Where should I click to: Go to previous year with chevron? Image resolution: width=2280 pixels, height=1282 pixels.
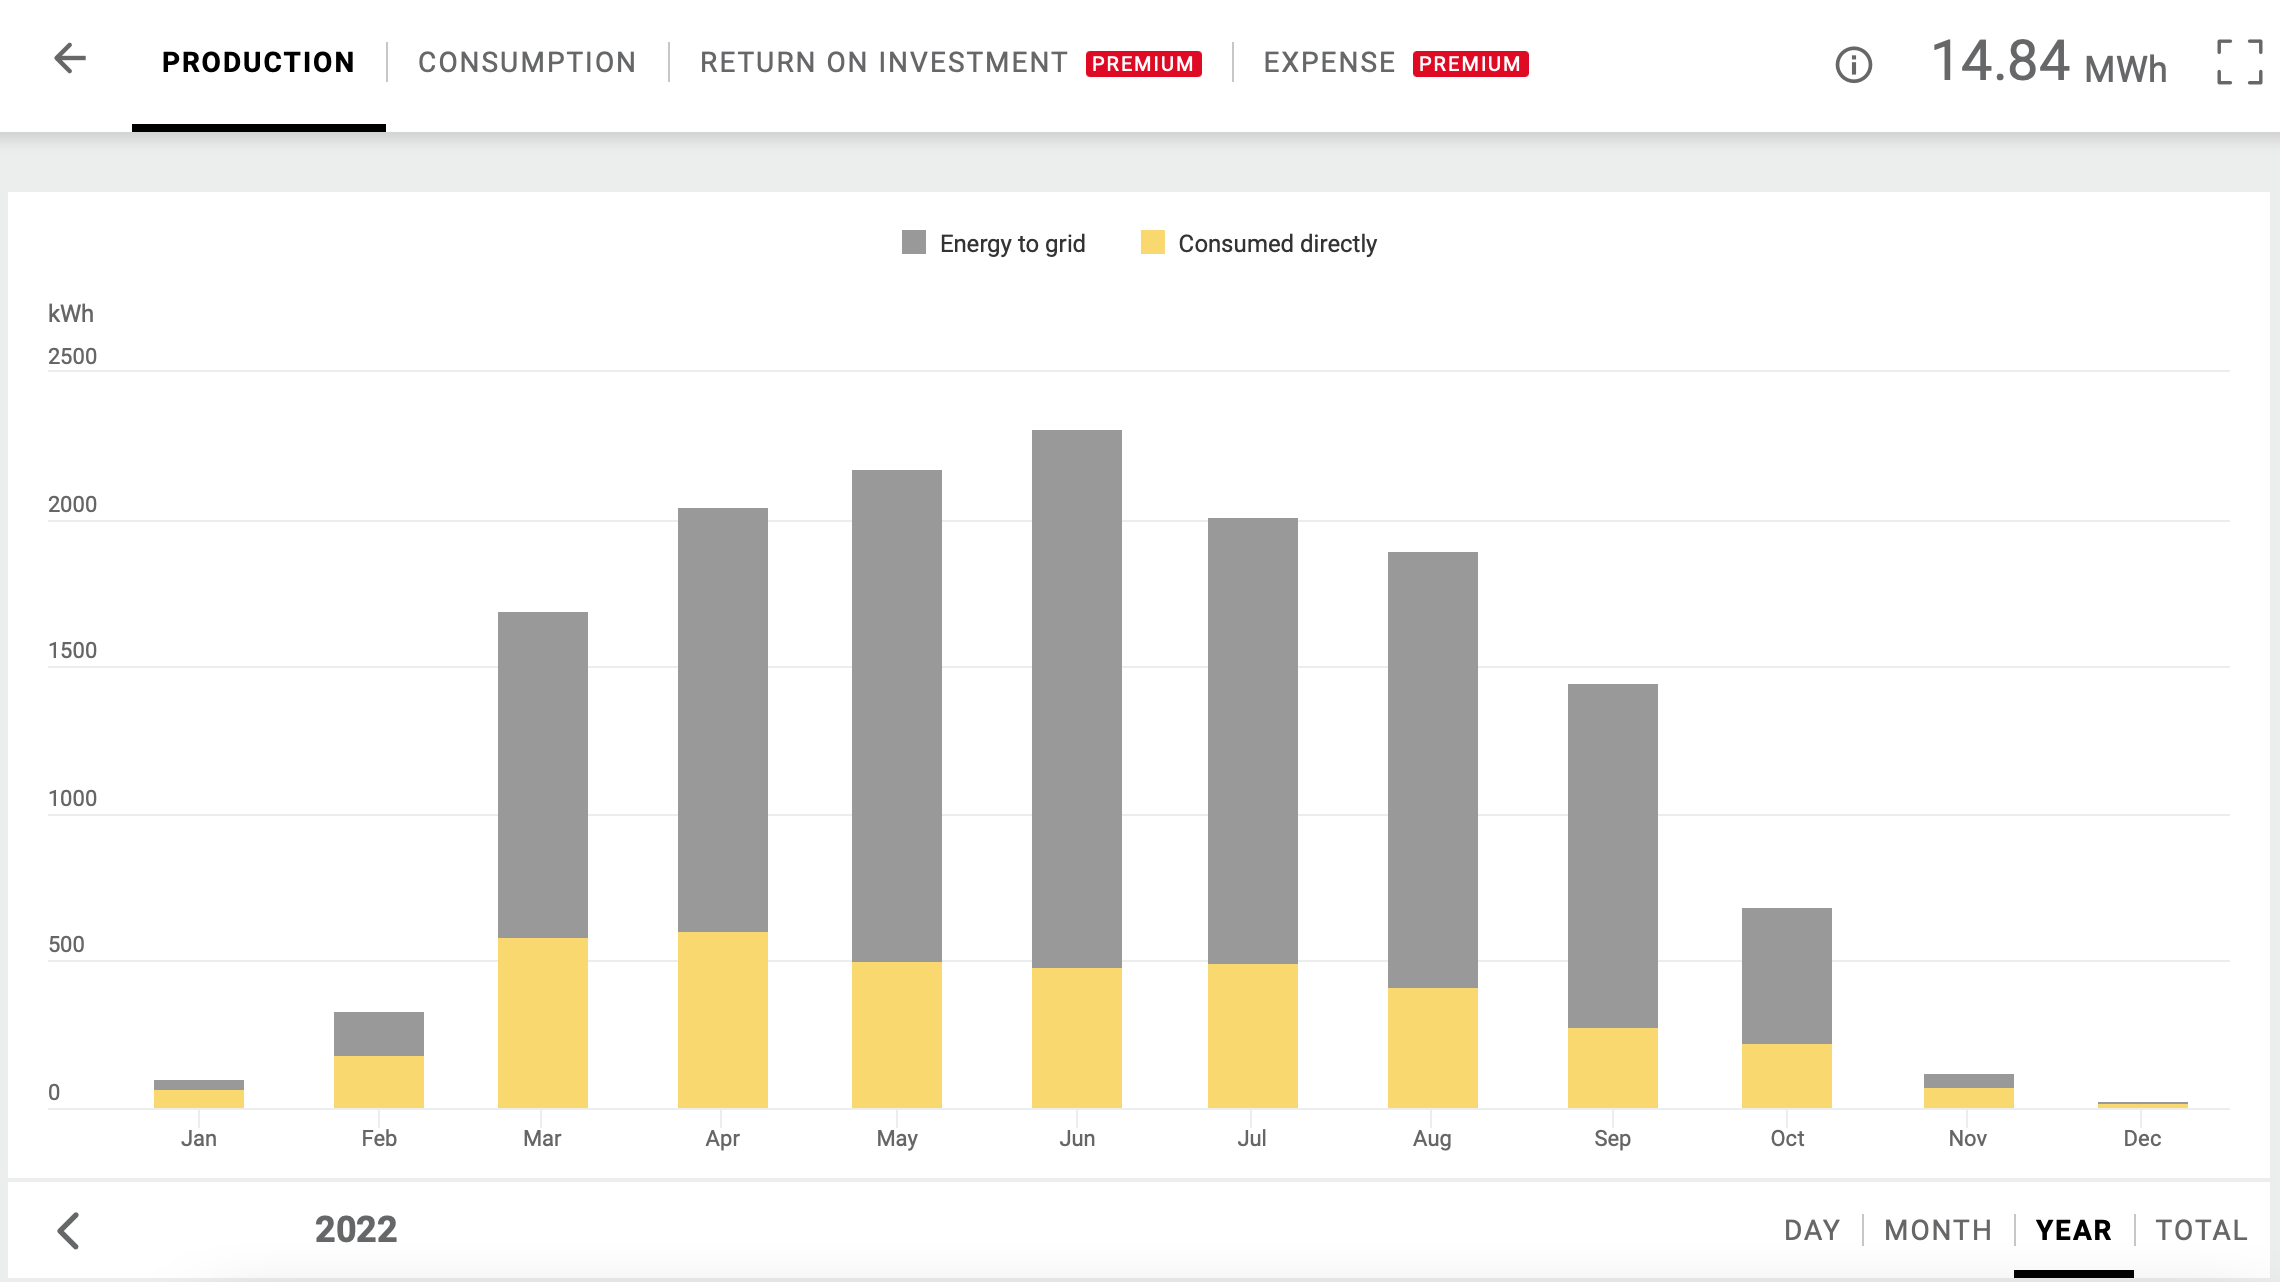coord(68,1230)
